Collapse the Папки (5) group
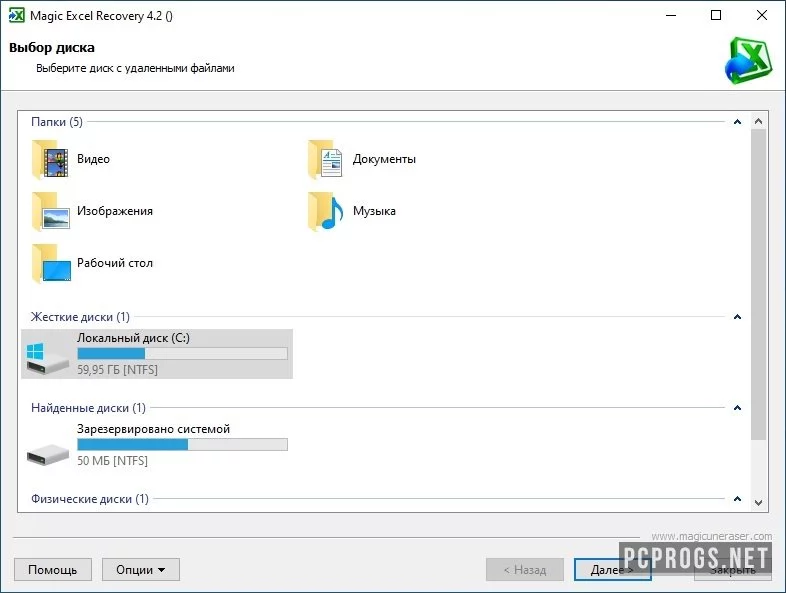Viewport: 786px width, 593px height. pos(737,122)
